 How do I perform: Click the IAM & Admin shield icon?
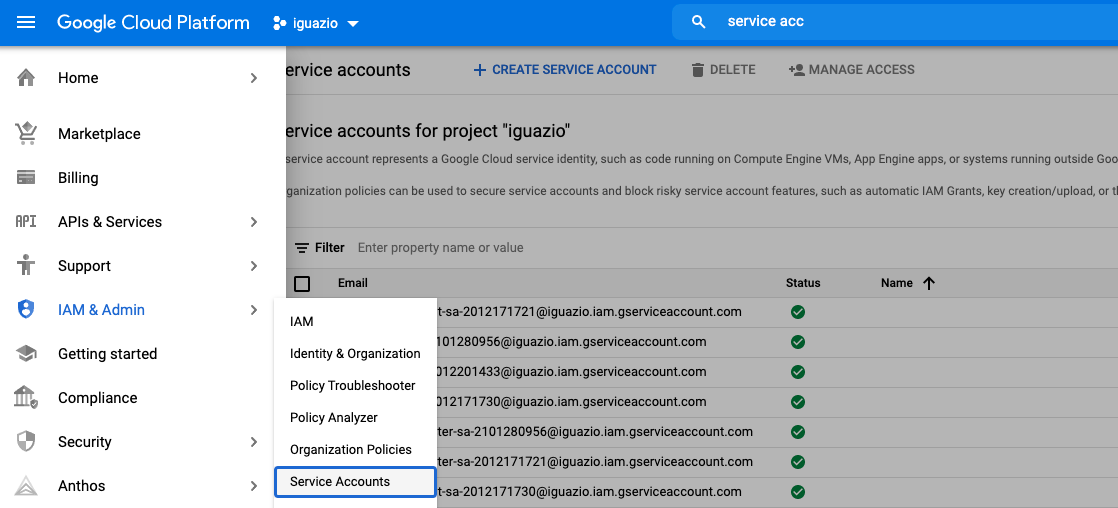tap(26, 310)
